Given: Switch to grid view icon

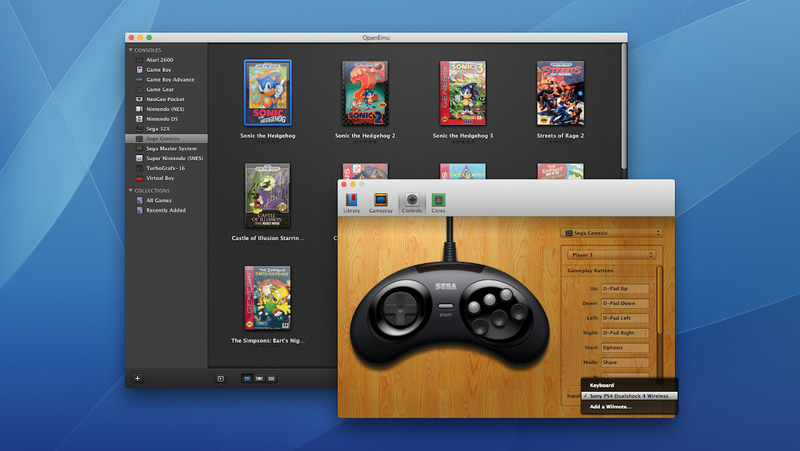Looking at the screenshot, I should tap(247, 379).
